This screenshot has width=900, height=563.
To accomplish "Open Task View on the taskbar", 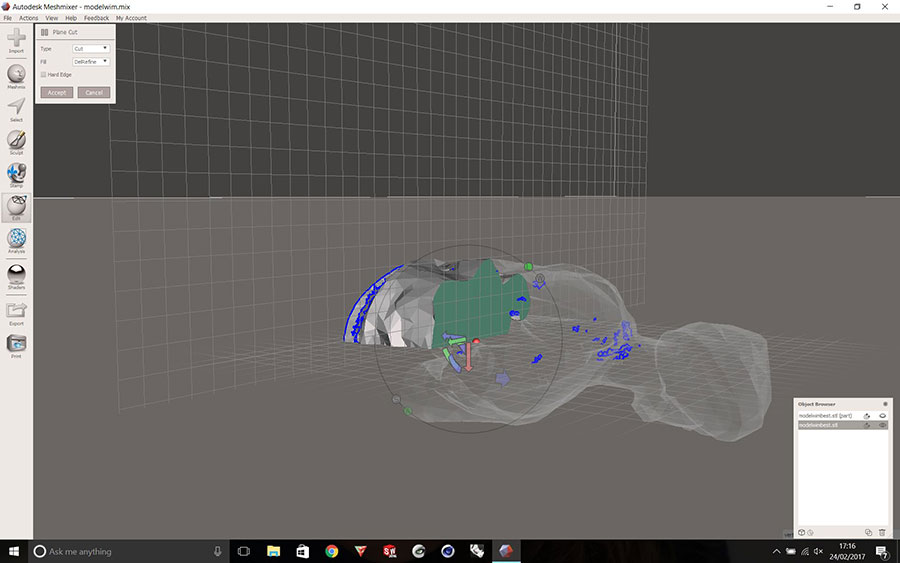I will (243, 552).
